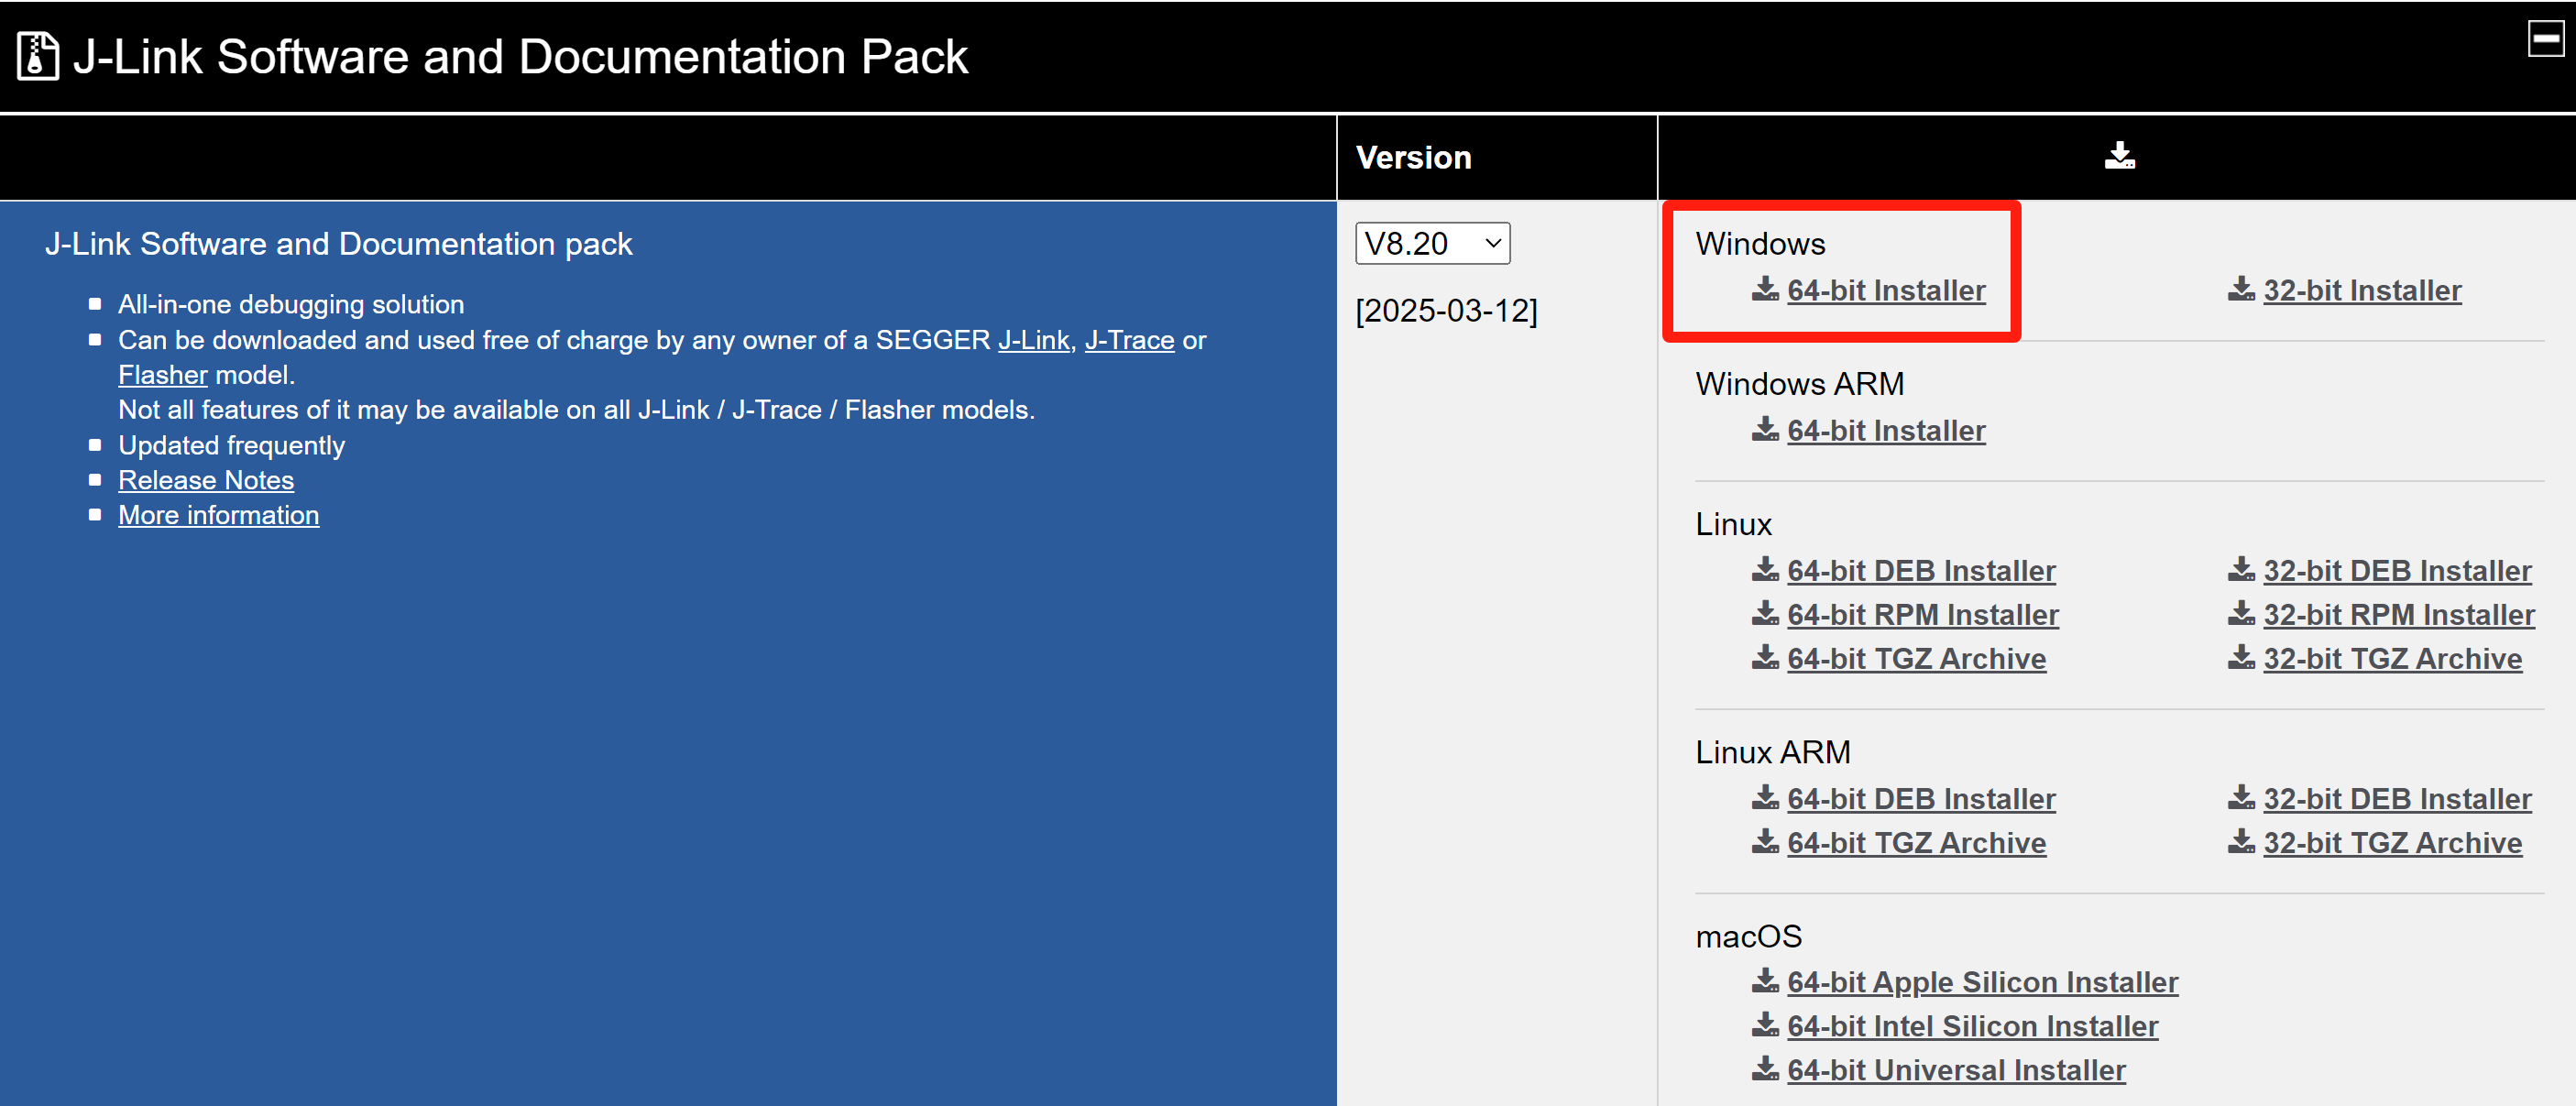Click the Version column header
Screen dimensions: 2576x1106
click(x=1413, y=157)
